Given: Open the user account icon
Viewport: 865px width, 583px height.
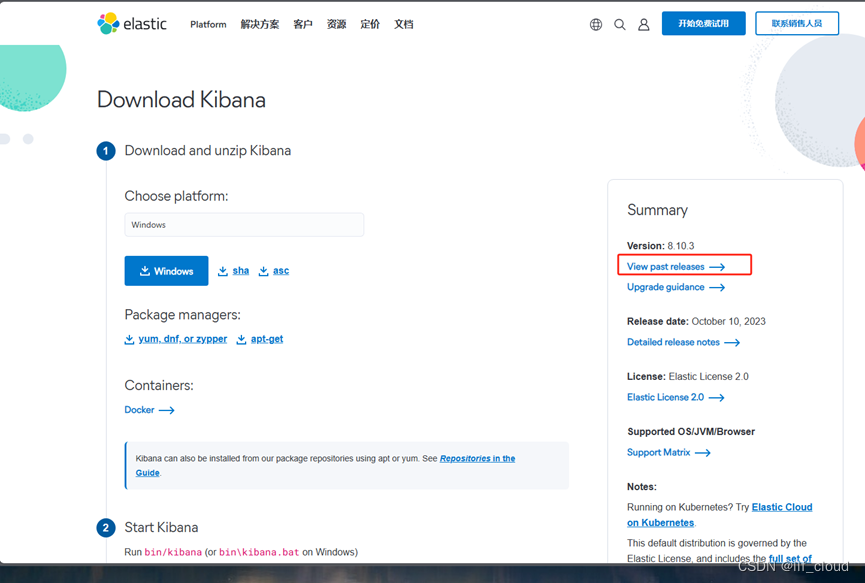Looking at the screenshot, I should click(x=644, y=24).
